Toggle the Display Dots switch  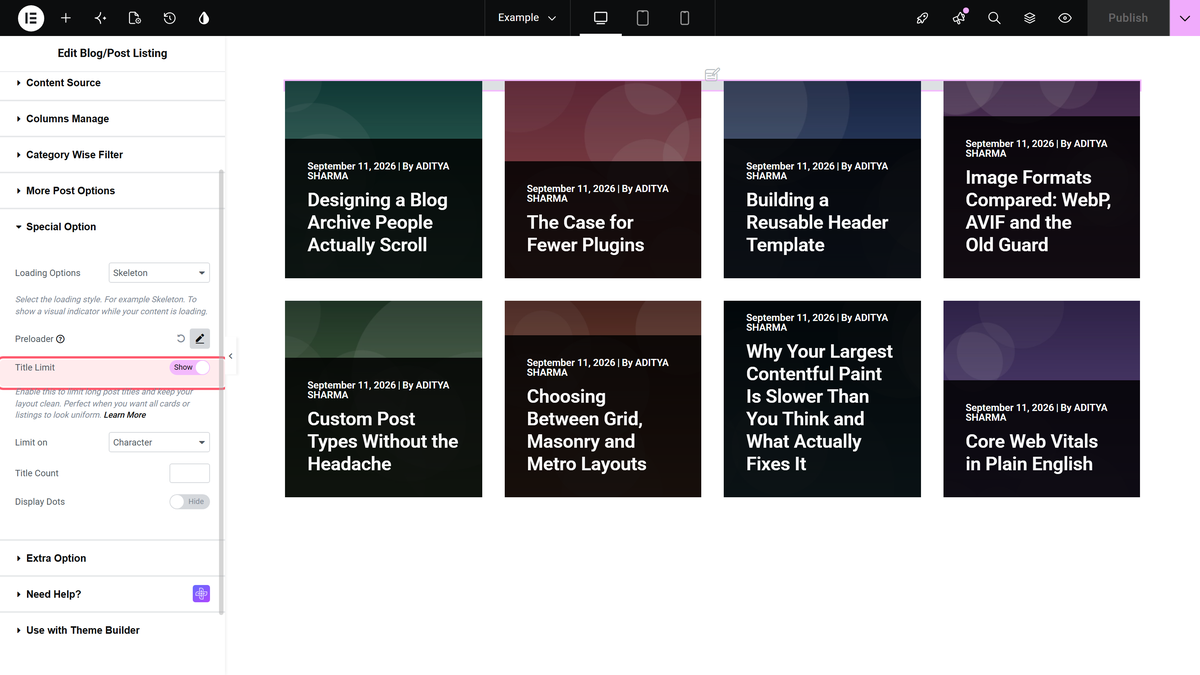point(190,502)
